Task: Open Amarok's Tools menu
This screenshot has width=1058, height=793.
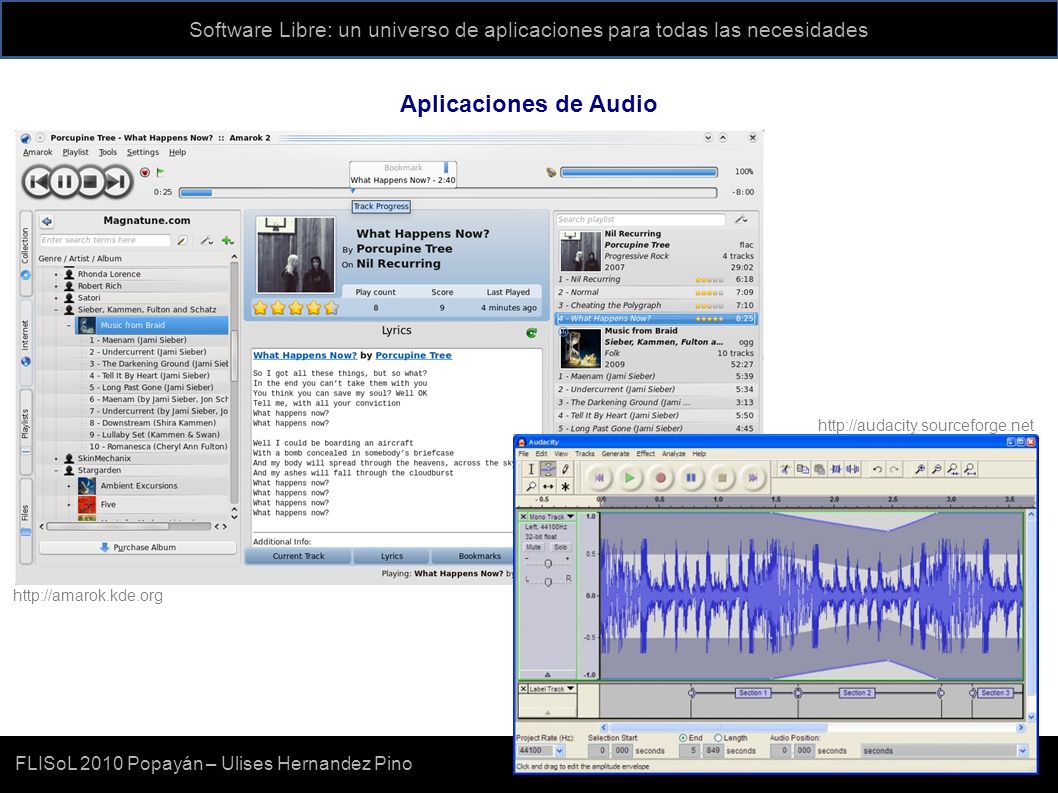Action: click(x=108, y=153)
